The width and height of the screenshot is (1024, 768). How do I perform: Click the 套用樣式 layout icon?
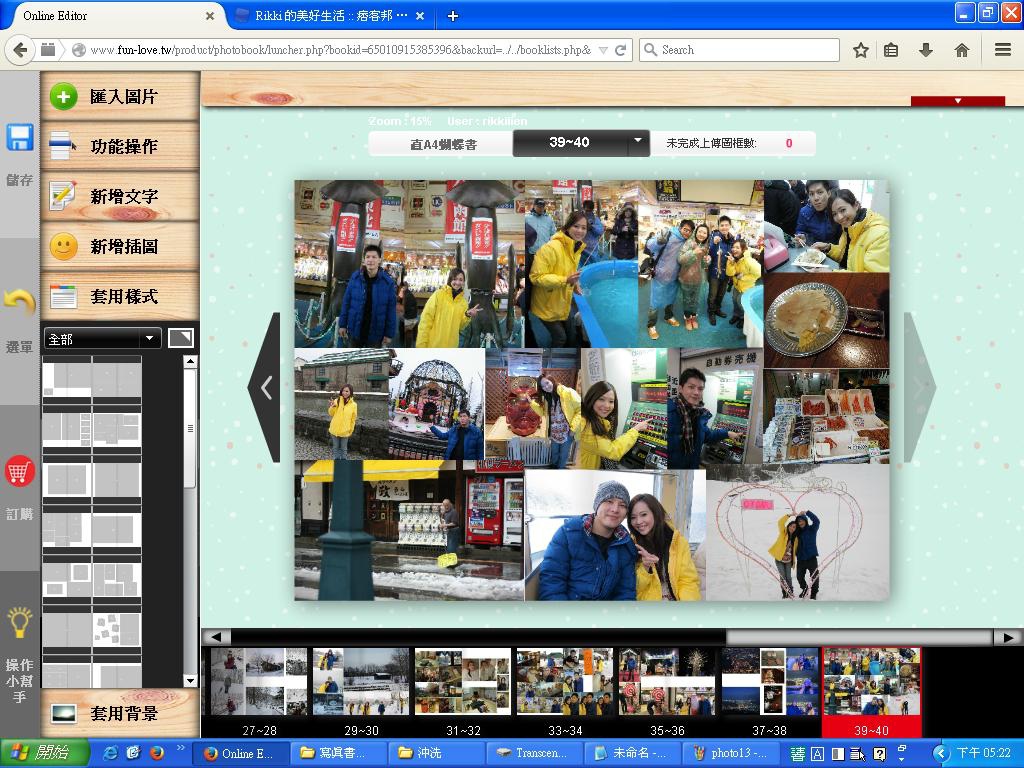[63, 296]
